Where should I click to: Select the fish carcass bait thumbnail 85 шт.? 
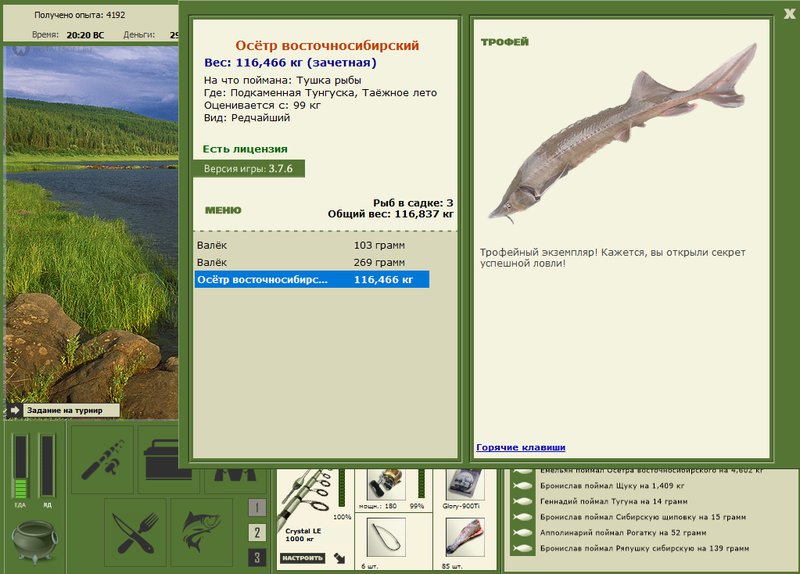click(465, 537)
